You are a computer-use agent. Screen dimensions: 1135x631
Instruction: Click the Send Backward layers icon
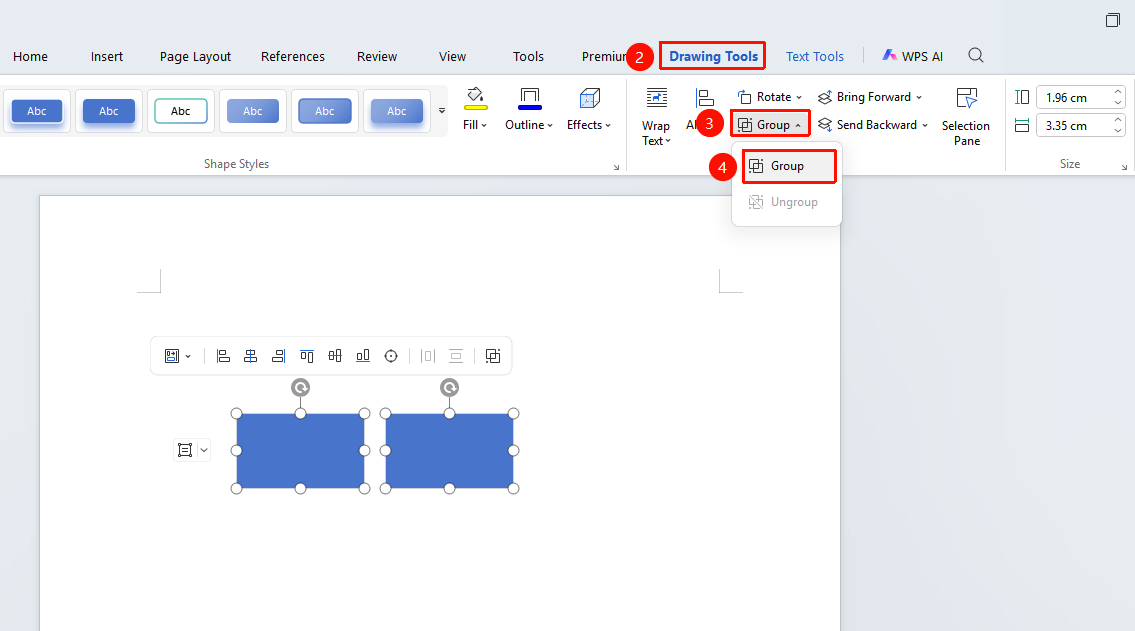[x=824, y=125]
